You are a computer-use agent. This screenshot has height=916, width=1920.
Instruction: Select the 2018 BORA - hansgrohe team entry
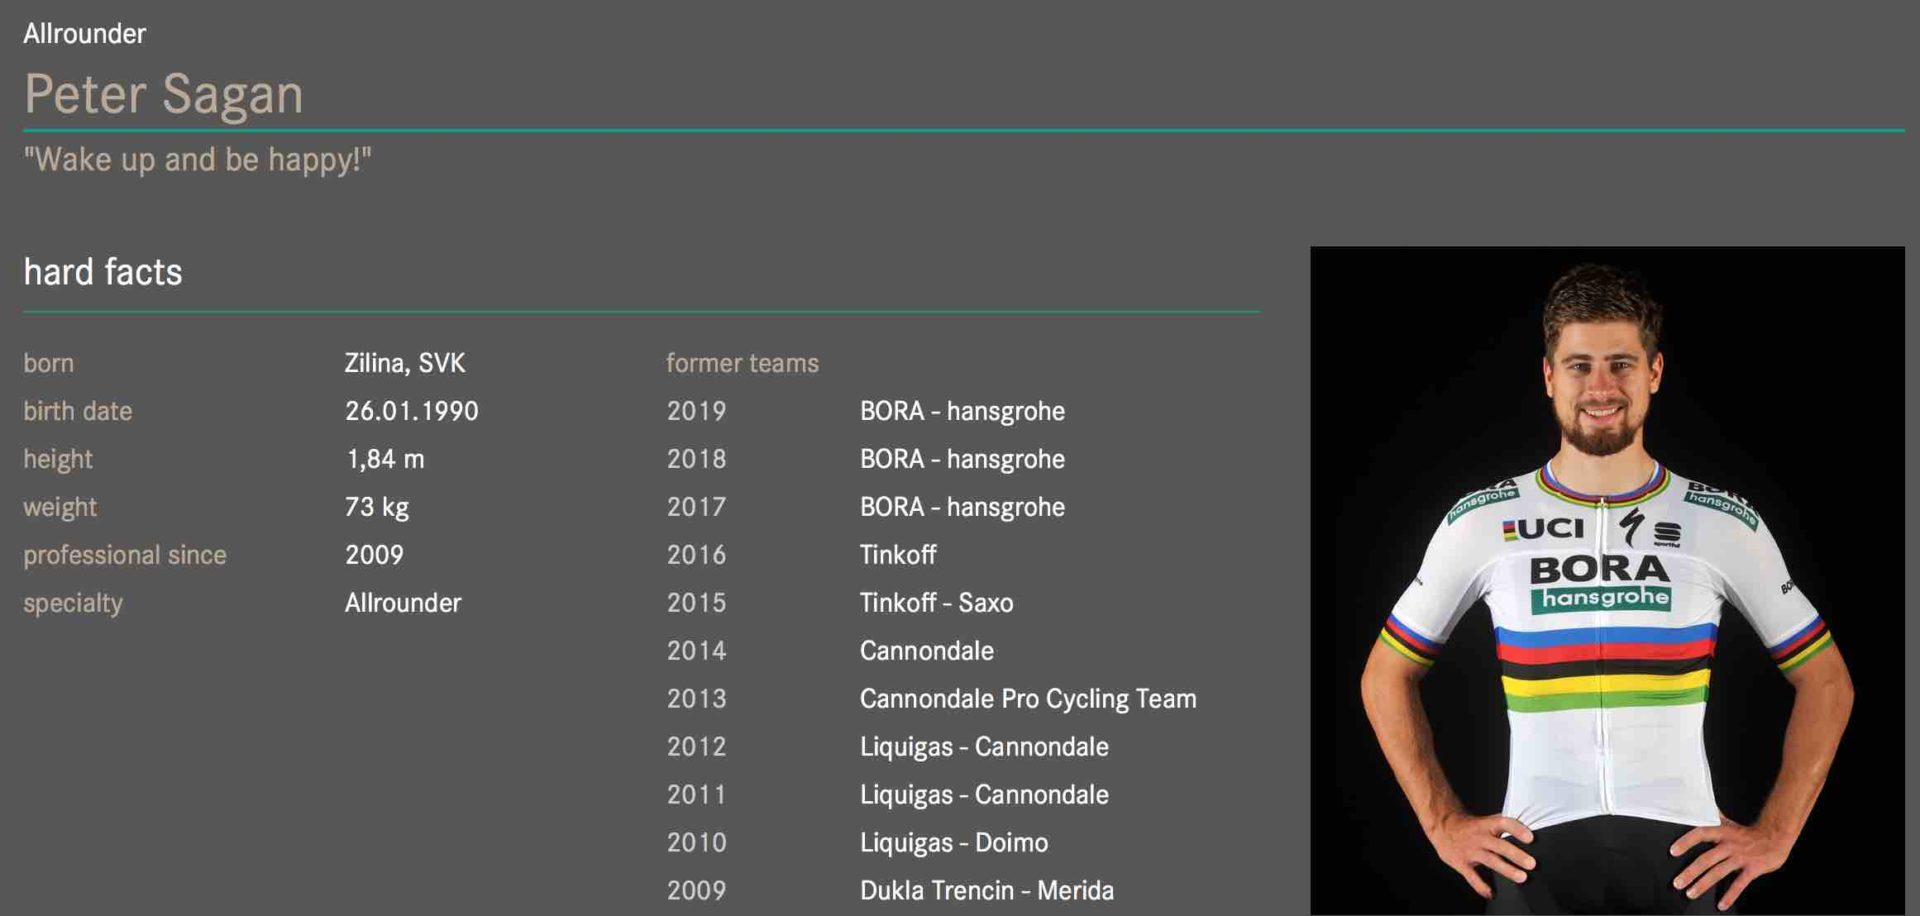coord(961,459)
